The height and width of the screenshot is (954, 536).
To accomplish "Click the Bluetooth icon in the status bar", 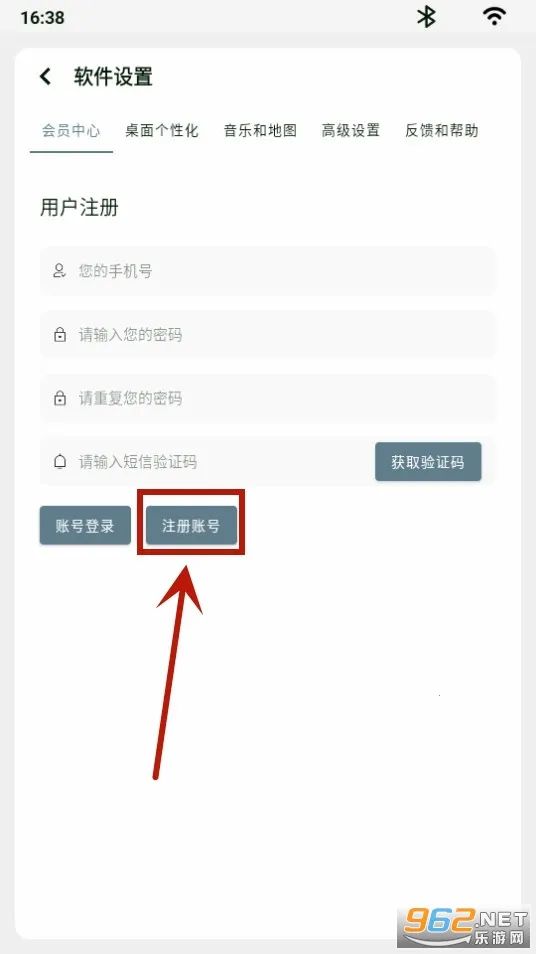I will pyautogui.click(x=426, y=17).
